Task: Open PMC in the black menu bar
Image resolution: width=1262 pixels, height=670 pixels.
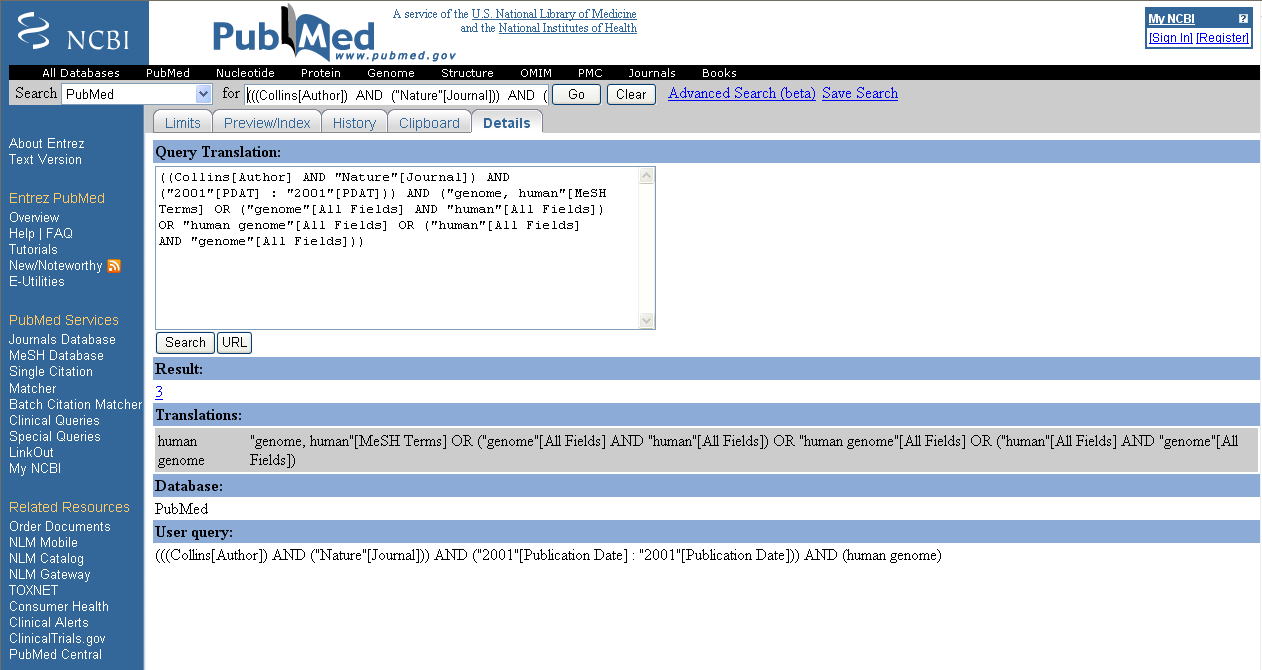Action: (x=590, y=73)
